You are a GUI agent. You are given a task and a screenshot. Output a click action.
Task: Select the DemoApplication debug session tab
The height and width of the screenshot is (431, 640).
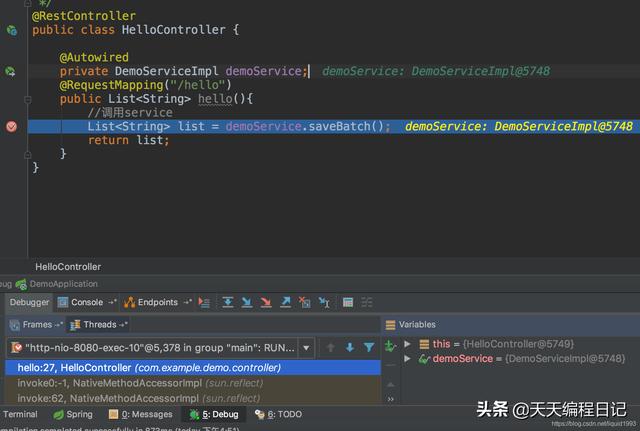point(56,284)
